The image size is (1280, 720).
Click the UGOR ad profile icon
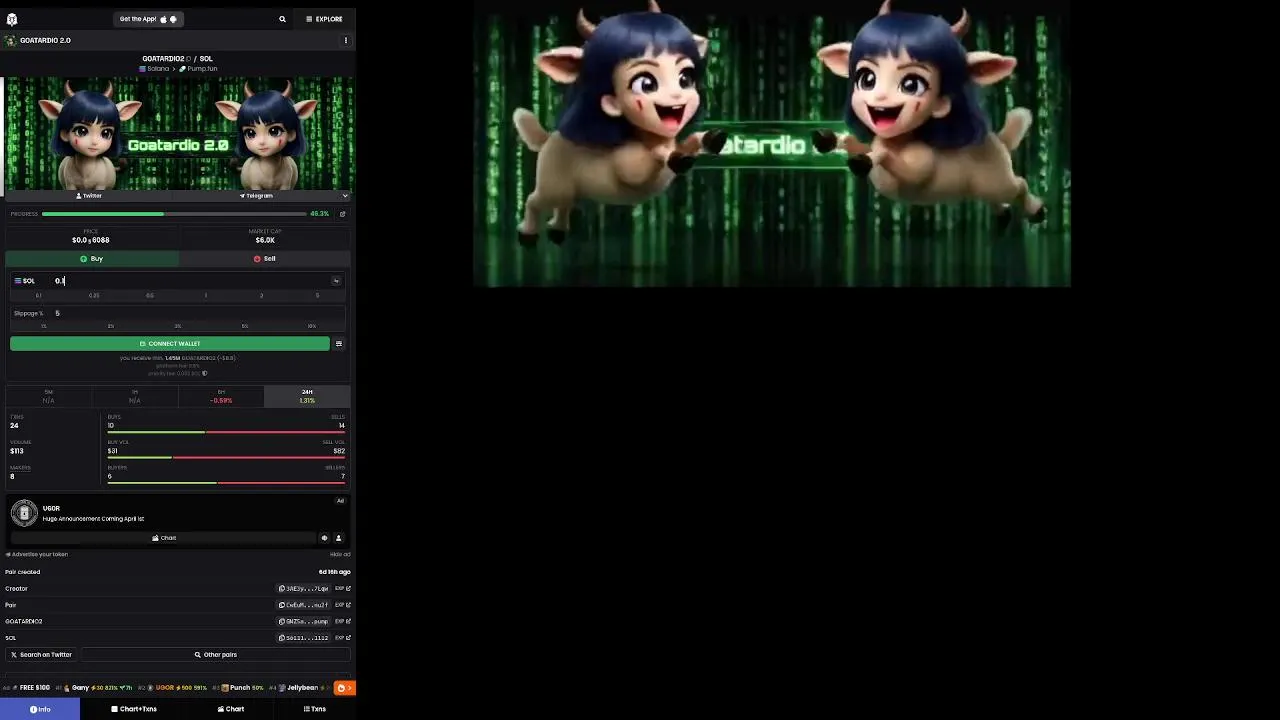338,538
